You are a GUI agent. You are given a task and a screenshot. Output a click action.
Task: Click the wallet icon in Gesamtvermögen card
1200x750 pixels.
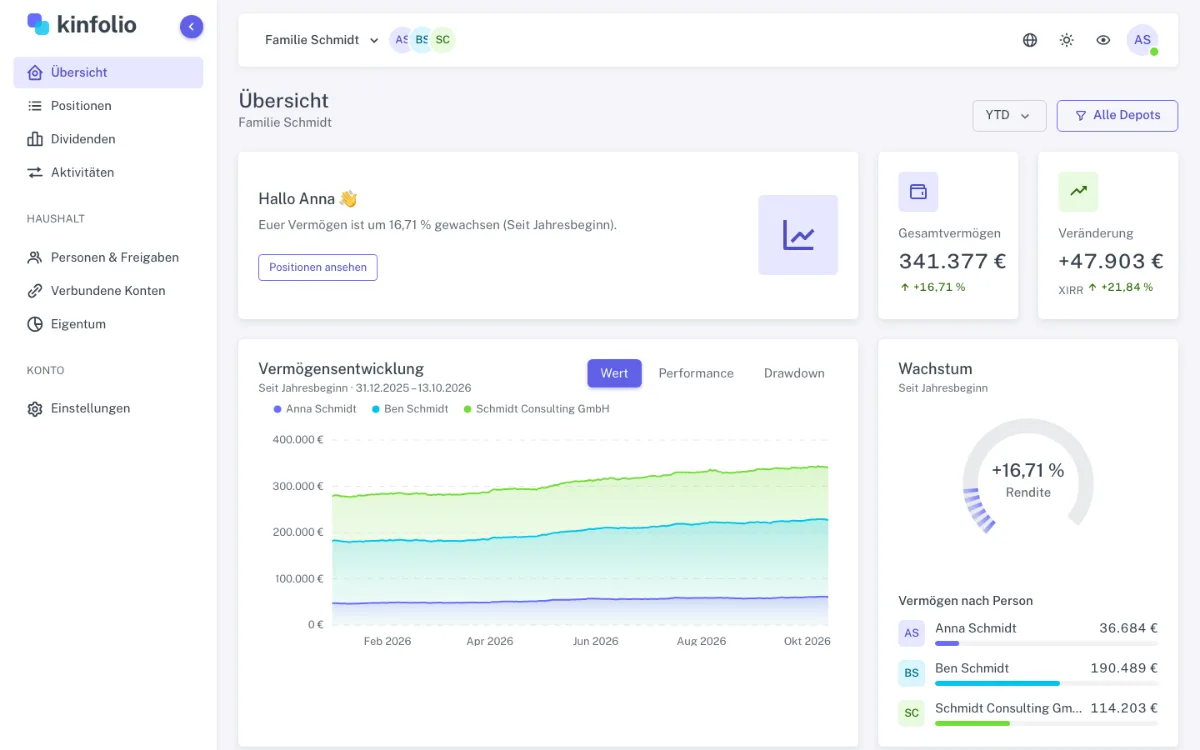918,191
